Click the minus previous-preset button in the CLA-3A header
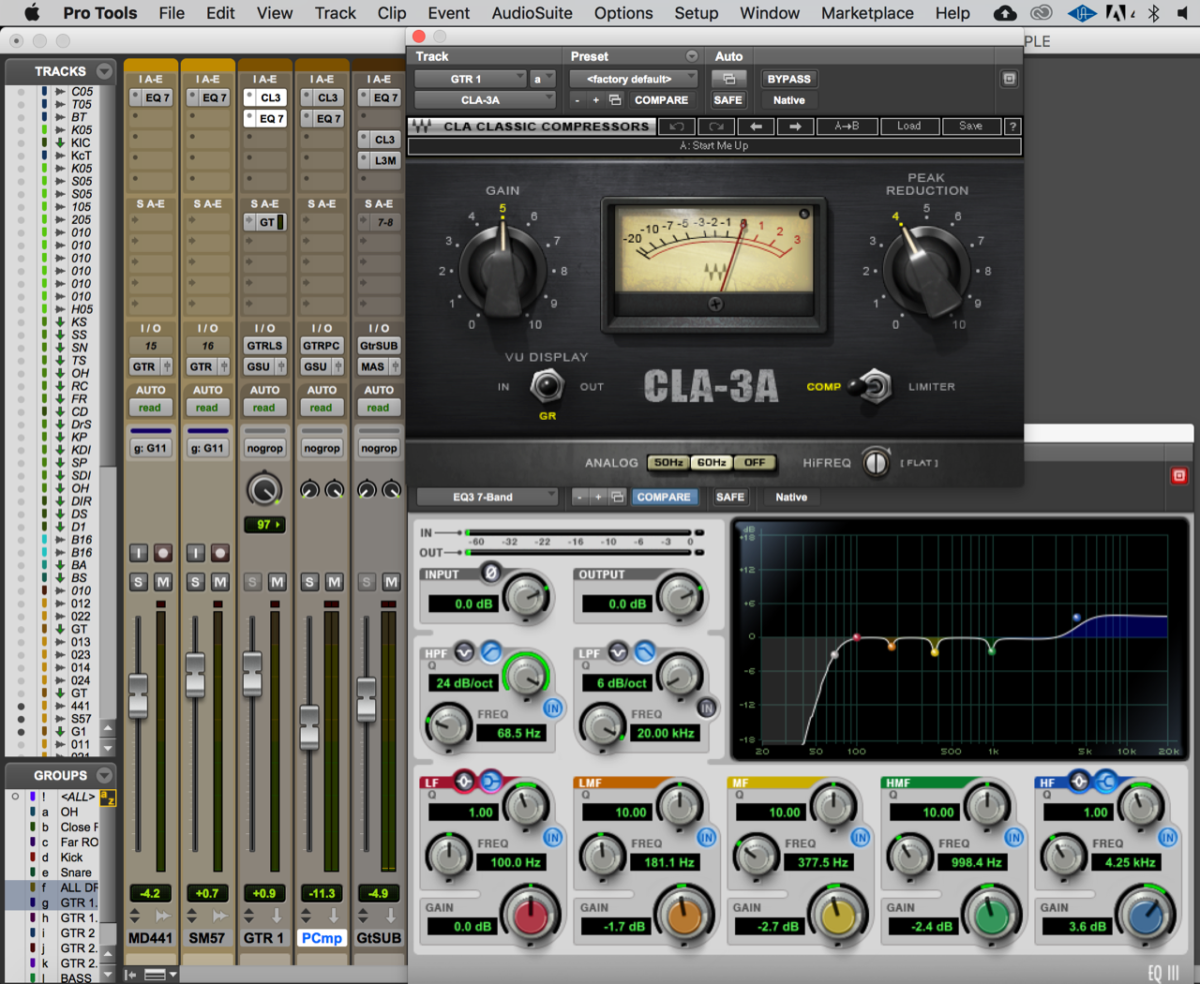 (577, 100)
